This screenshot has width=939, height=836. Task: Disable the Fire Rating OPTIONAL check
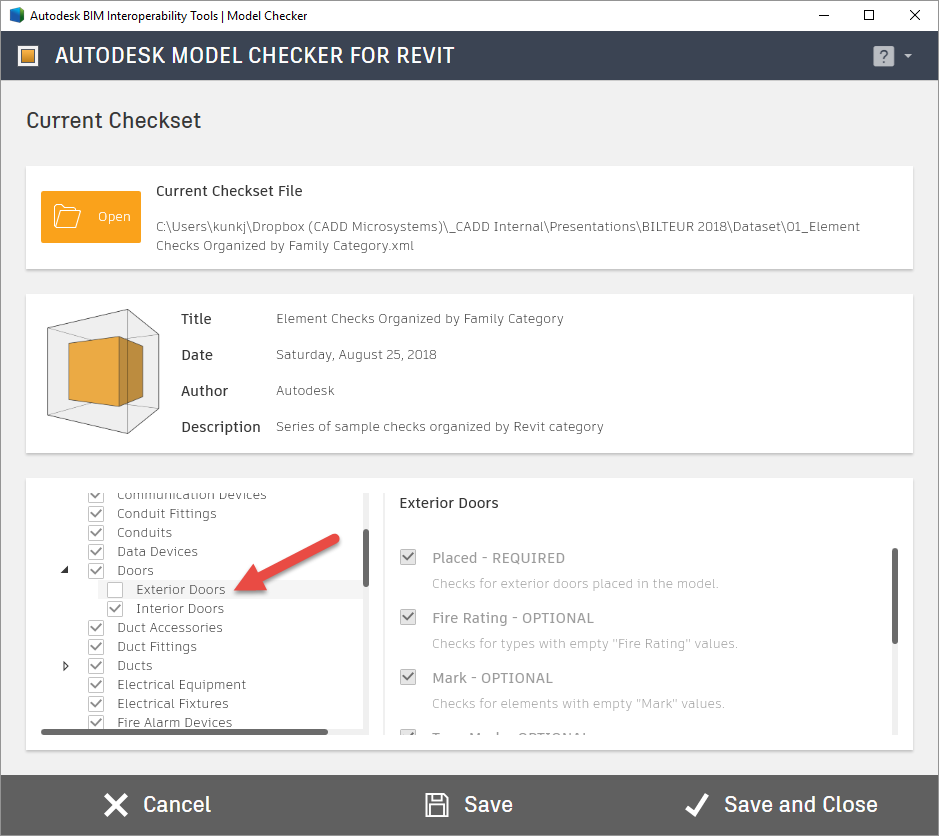[407, 617]
